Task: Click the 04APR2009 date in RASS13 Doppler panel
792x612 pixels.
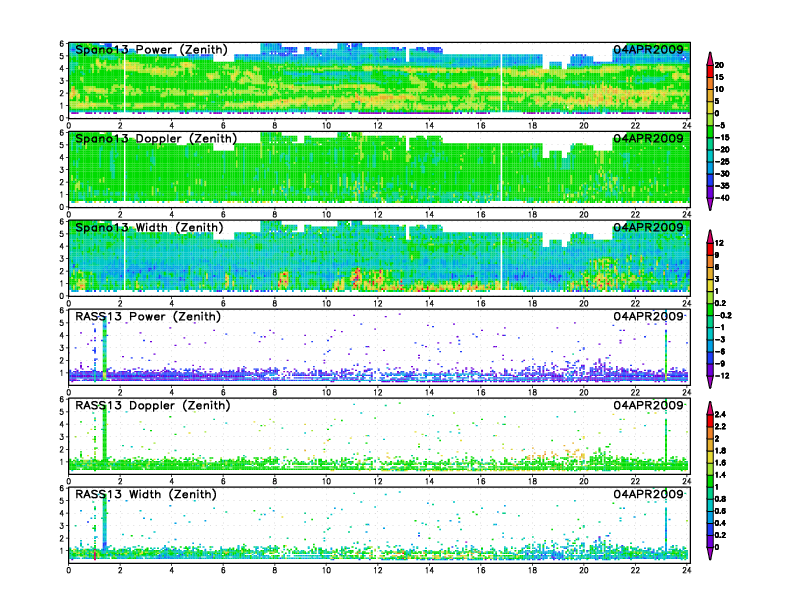Action: click(648, 405)
